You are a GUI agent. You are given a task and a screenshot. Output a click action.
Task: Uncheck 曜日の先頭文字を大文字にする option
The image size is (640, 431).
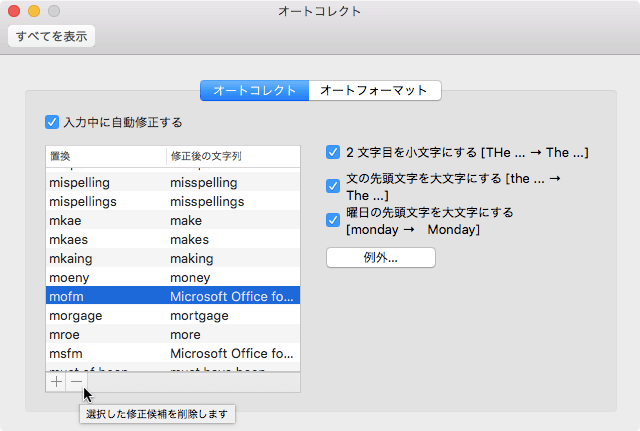[333, 220]
